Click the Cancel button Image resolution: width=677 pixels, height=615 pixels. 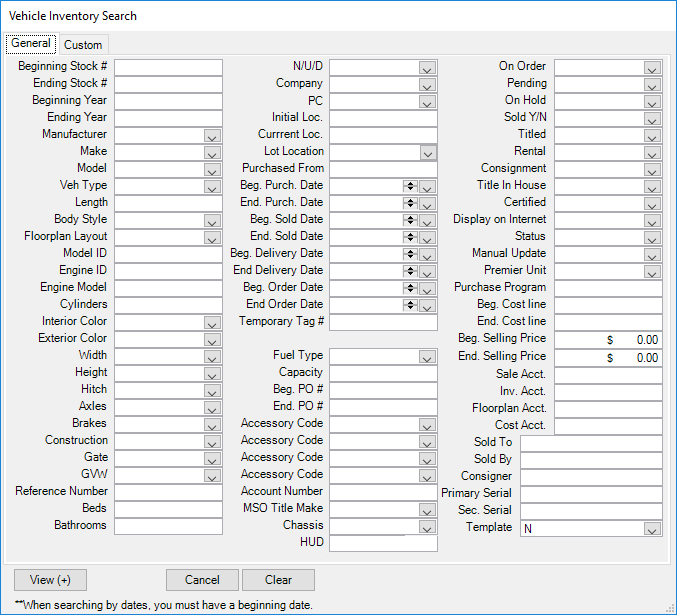202,580
